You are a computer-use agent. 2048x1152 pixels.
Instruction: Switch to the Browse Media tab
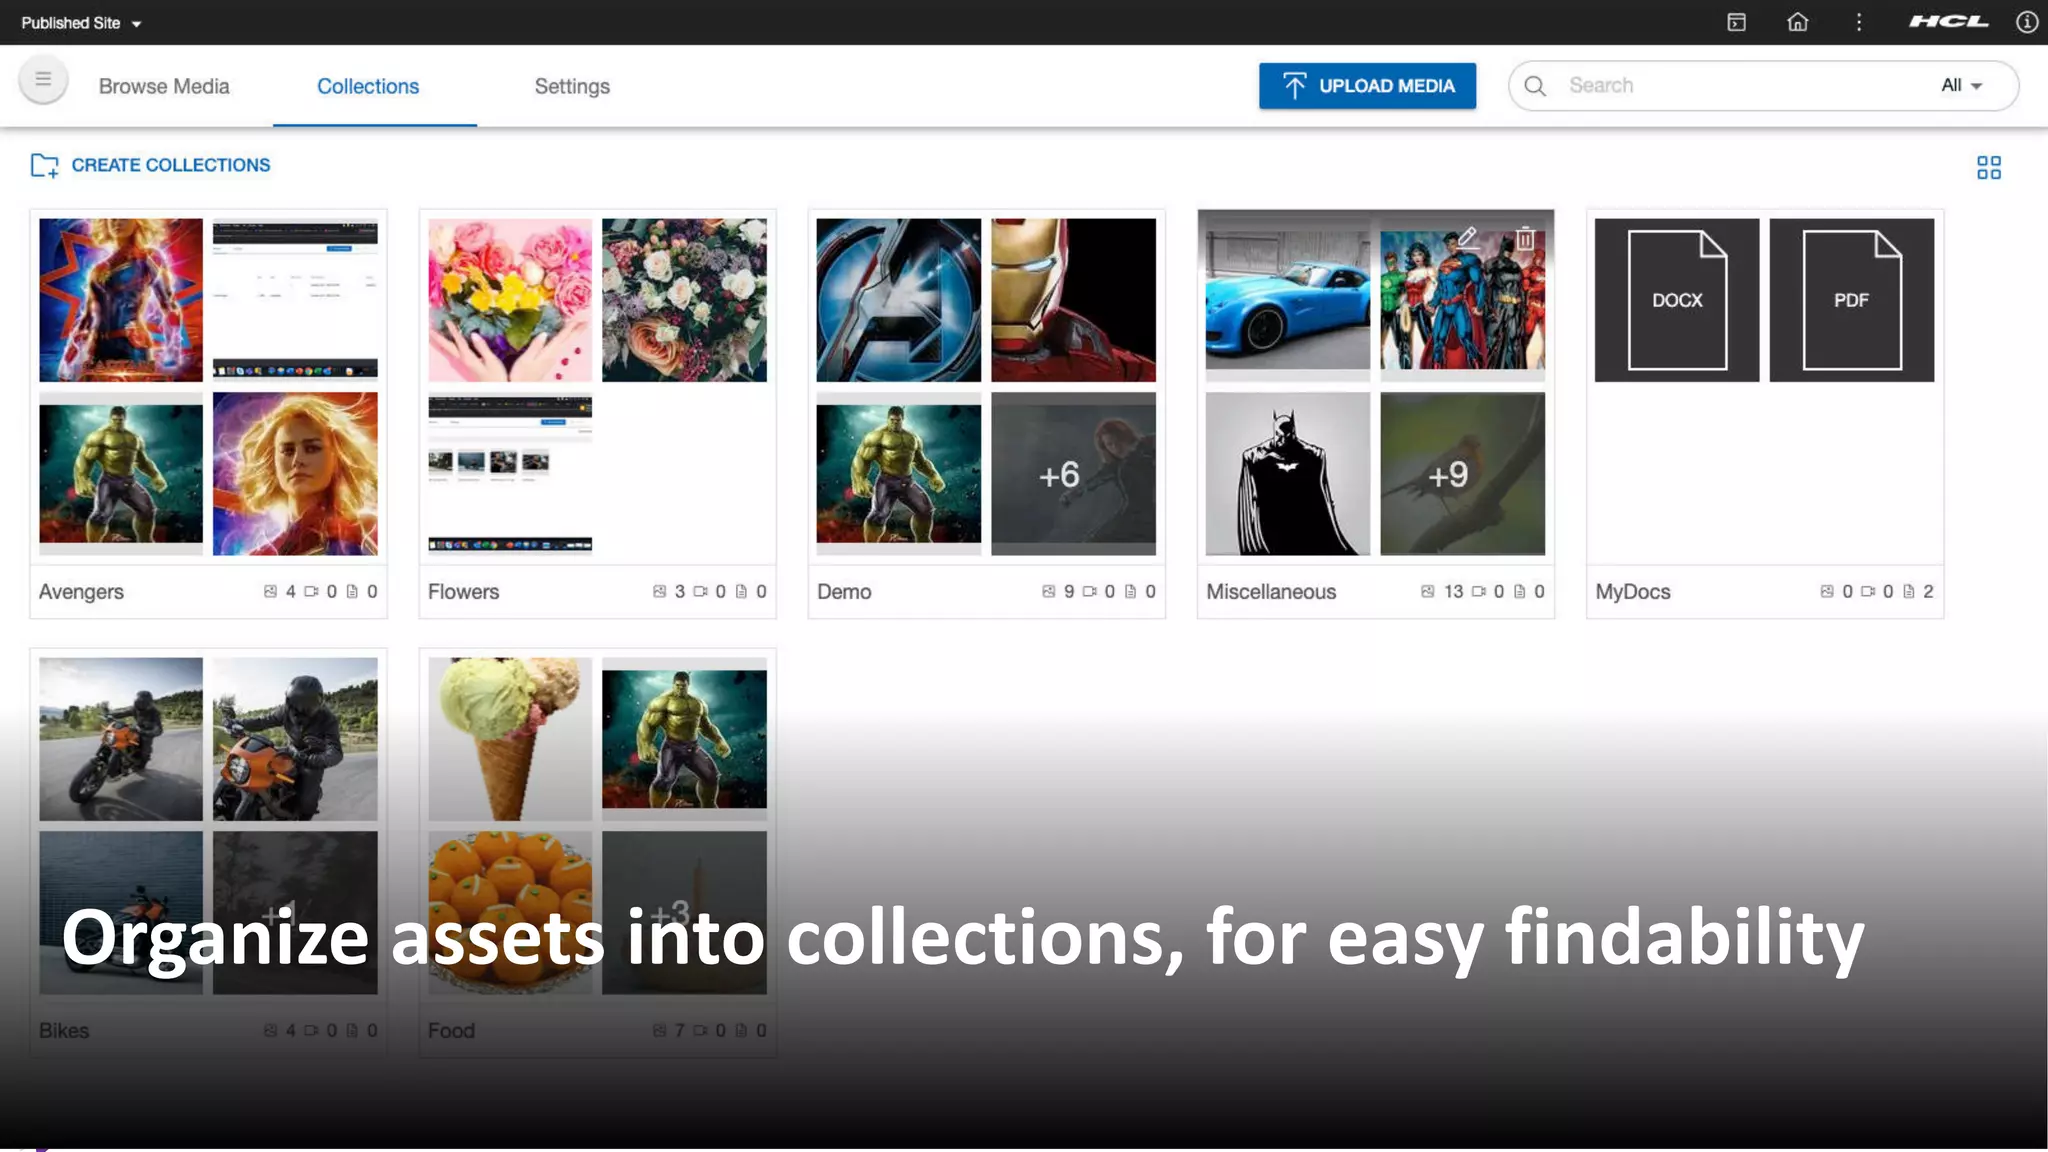[164, 86]
